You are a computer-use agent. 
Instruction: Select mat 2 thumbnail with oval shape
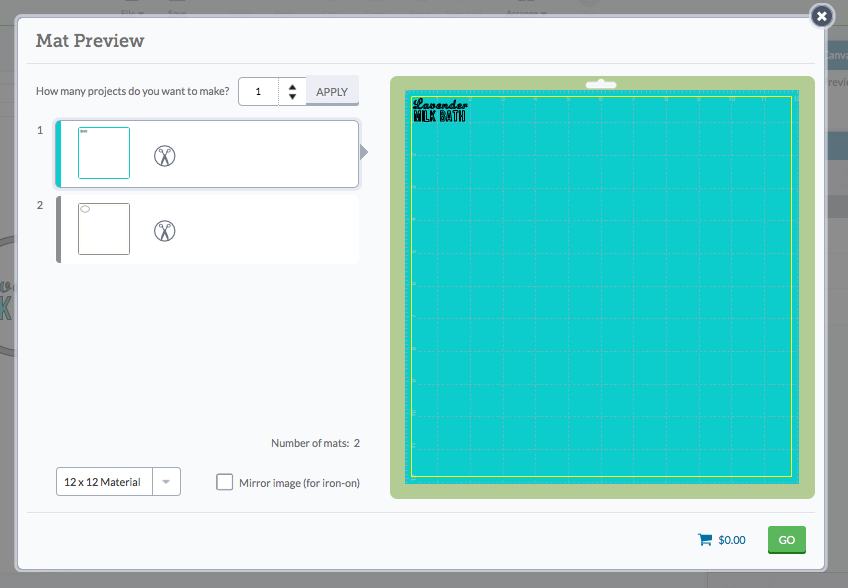(x=104, y=229)
